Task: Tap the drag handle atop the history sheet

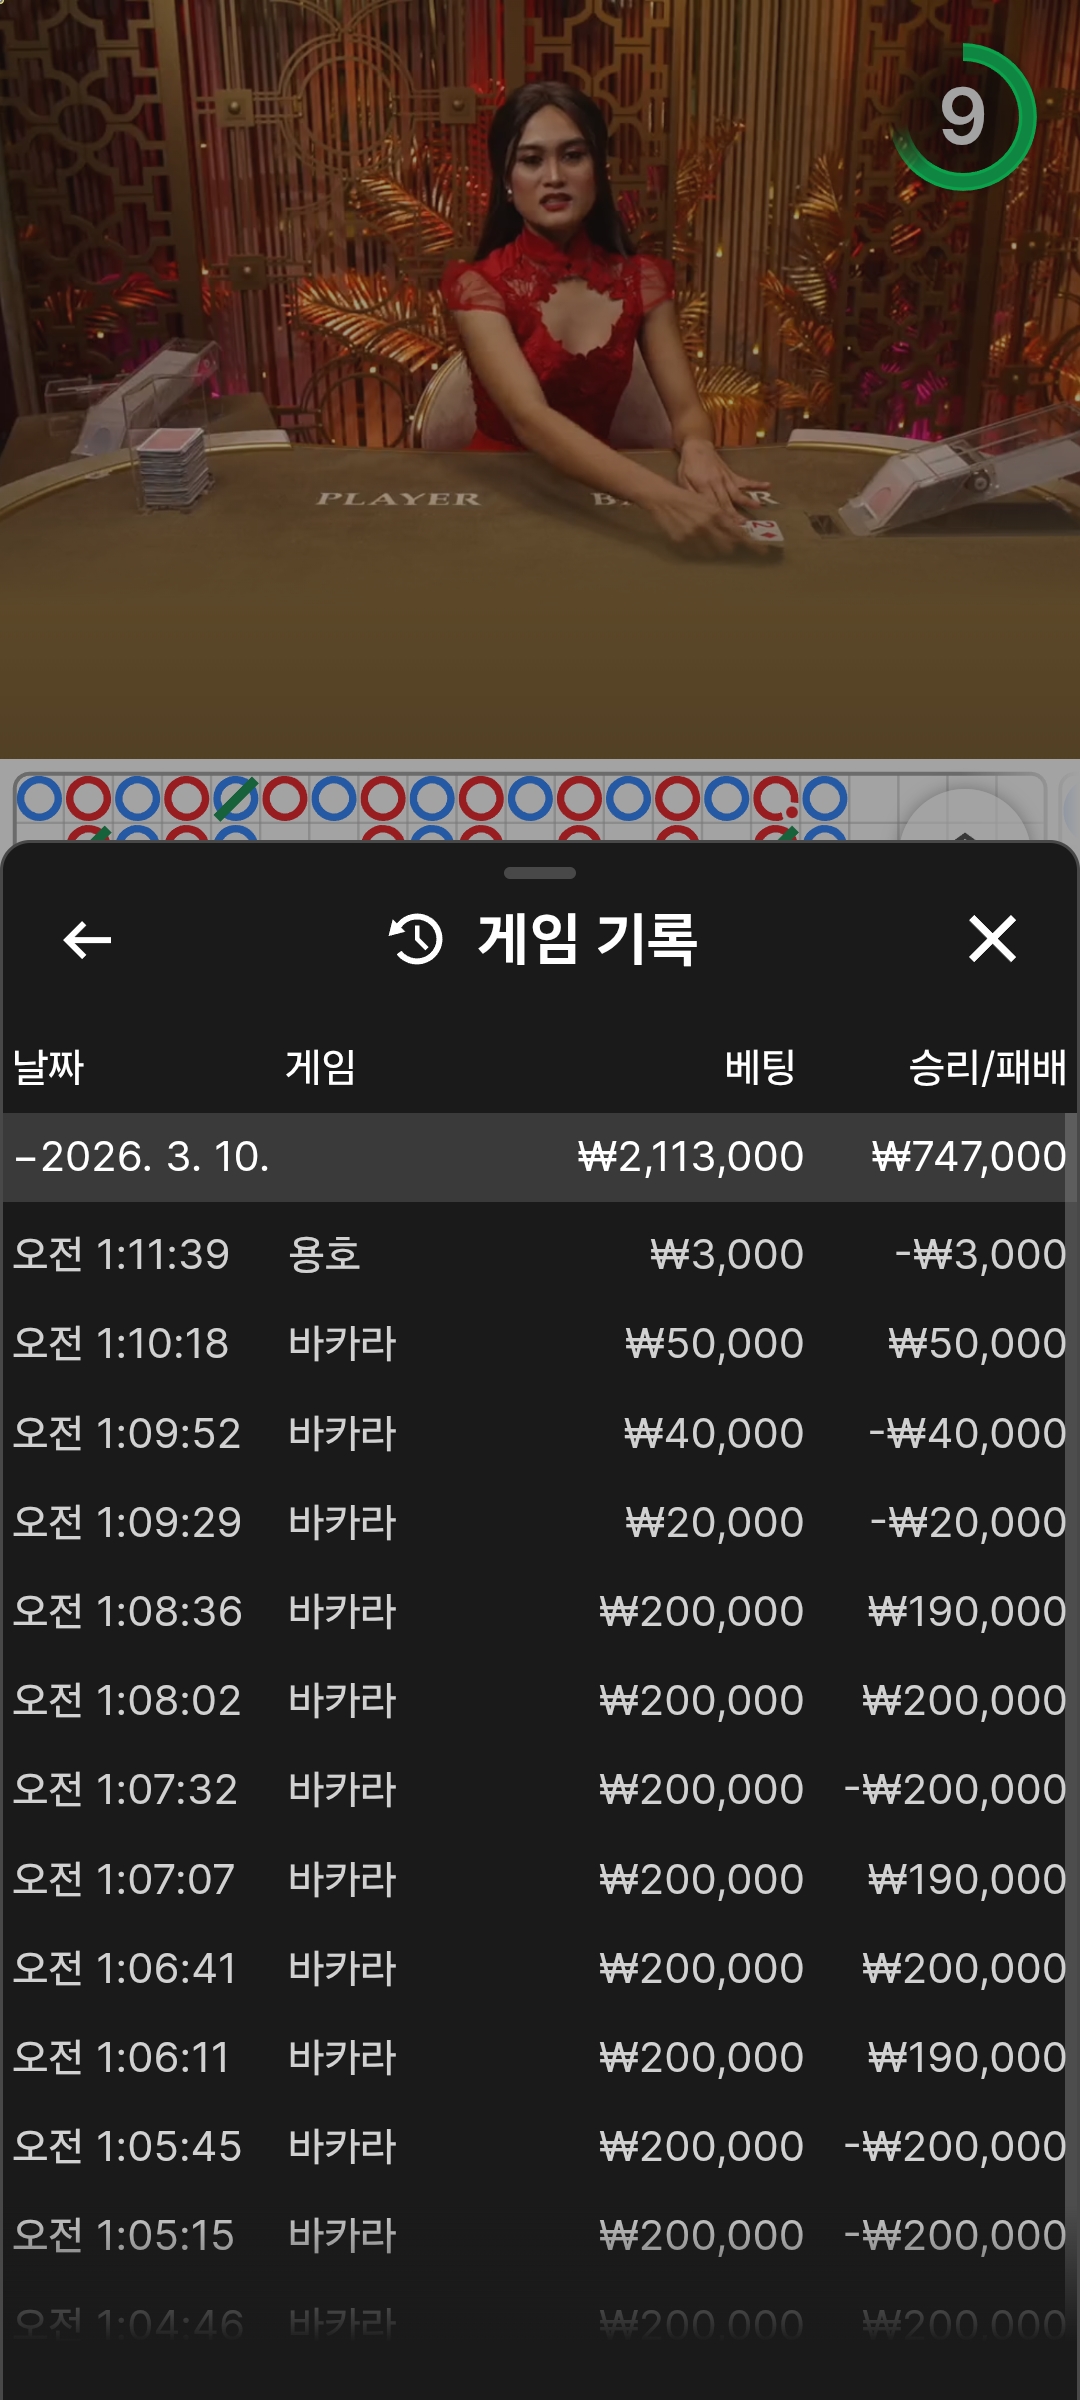Action: (x=540, y=873)
